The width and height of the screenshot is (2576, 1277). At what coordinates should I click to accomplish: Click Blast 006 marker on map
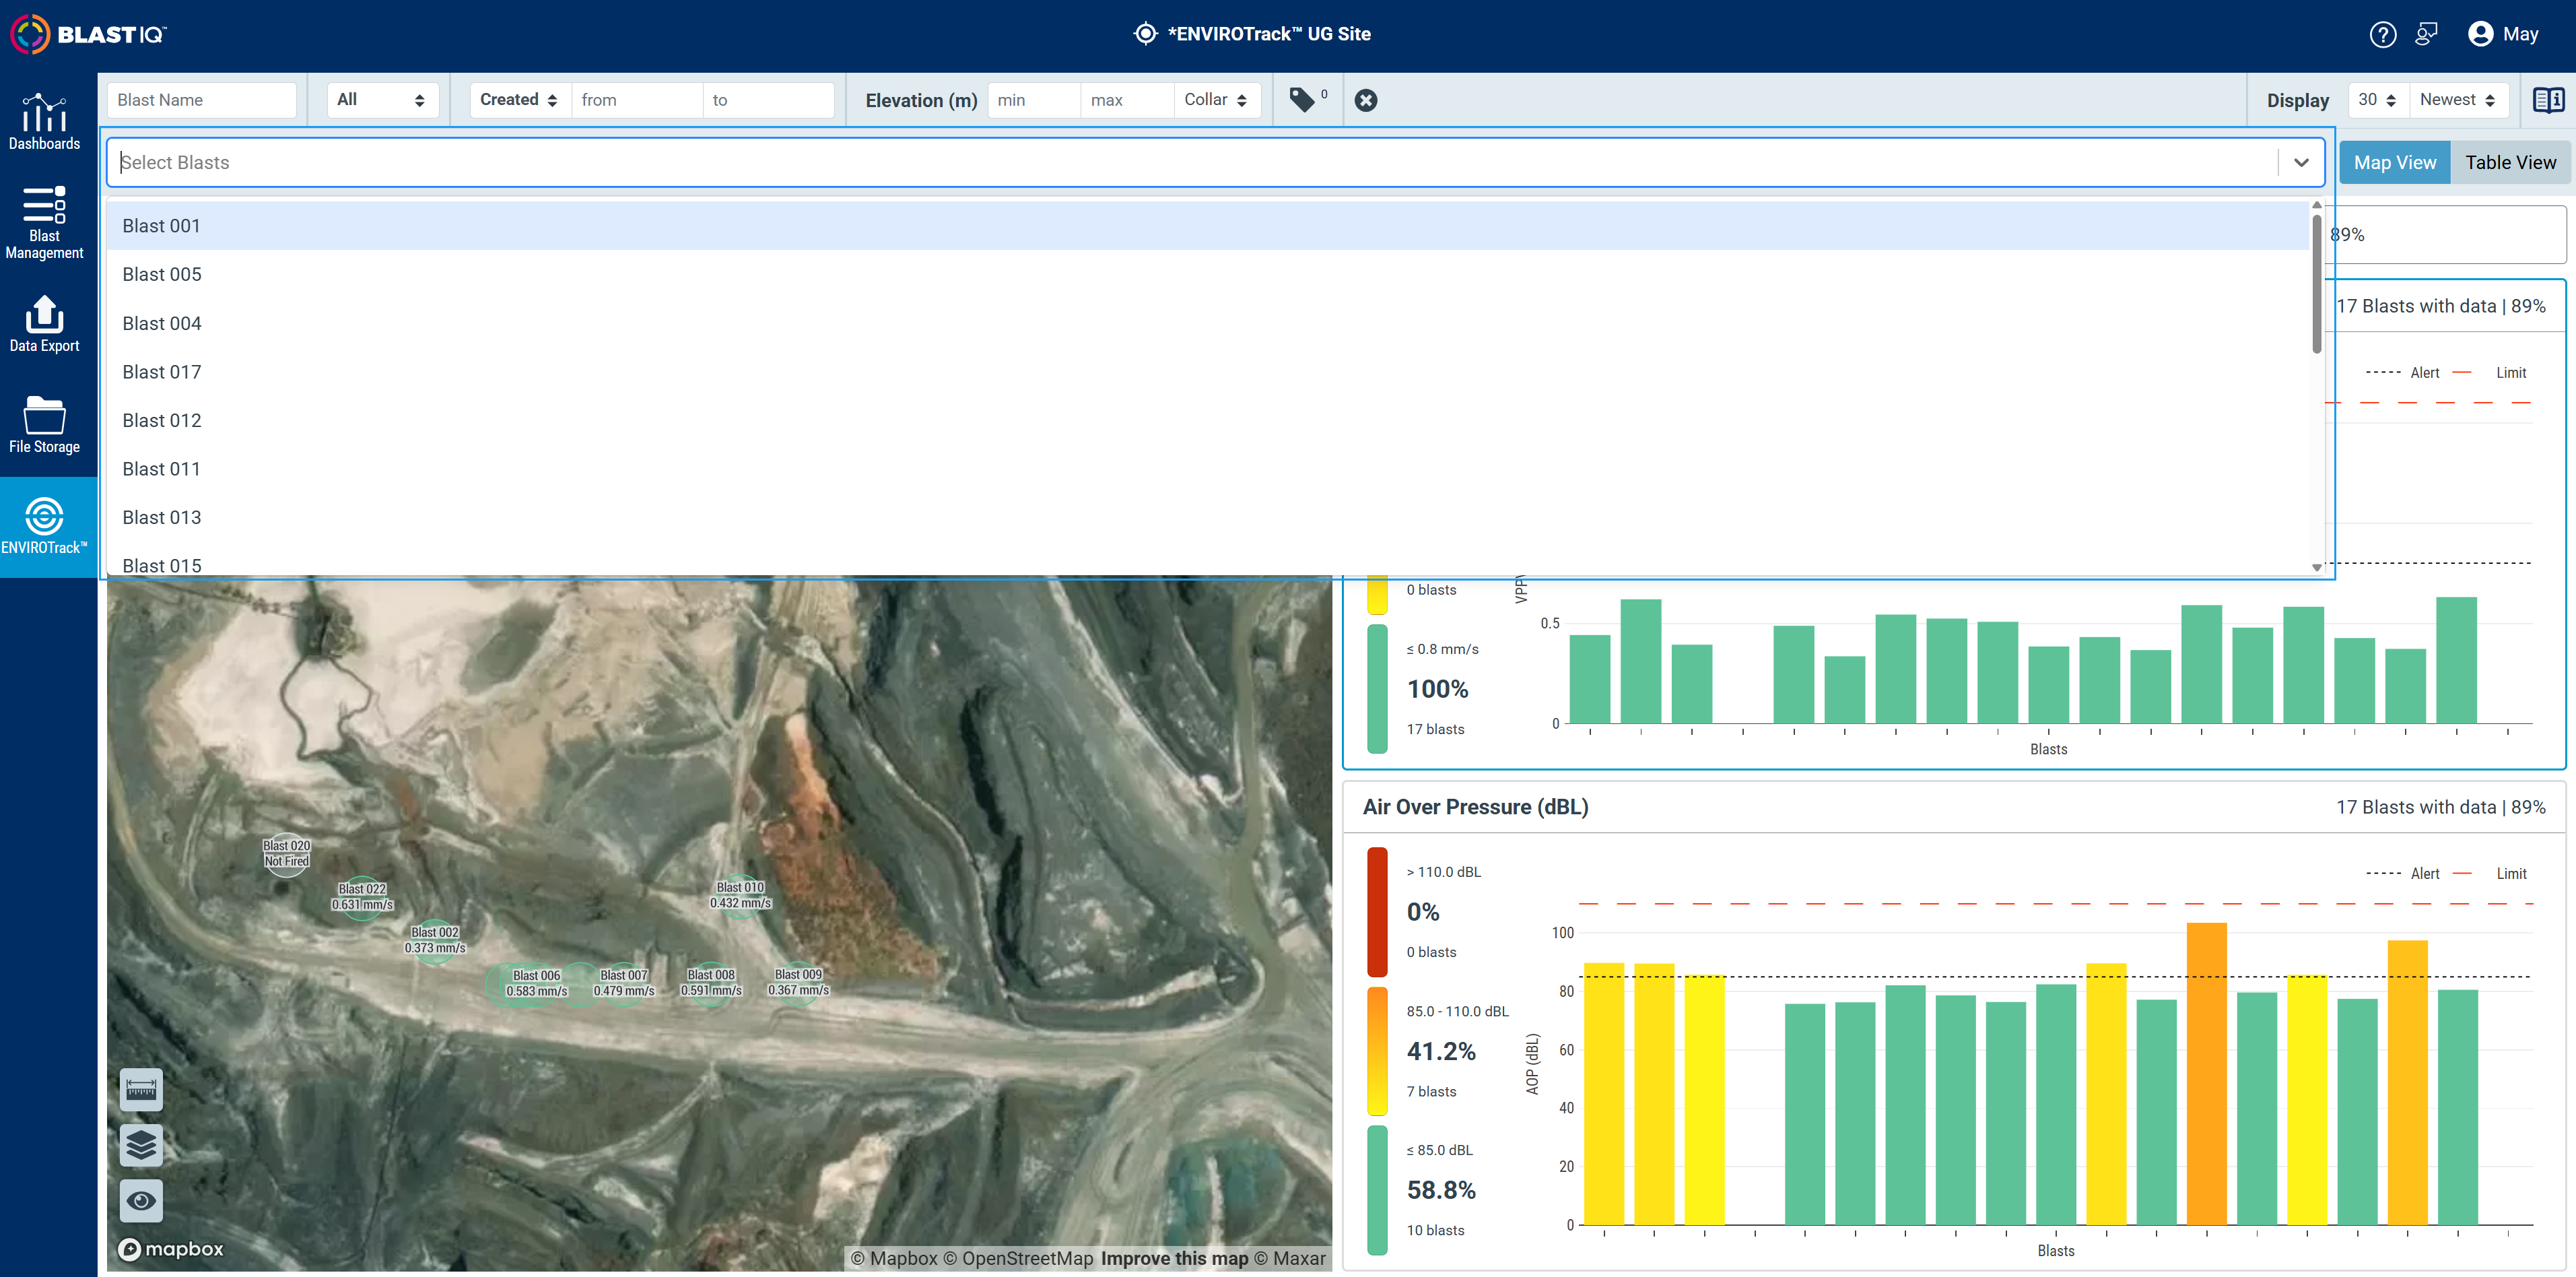click(536, 983)
